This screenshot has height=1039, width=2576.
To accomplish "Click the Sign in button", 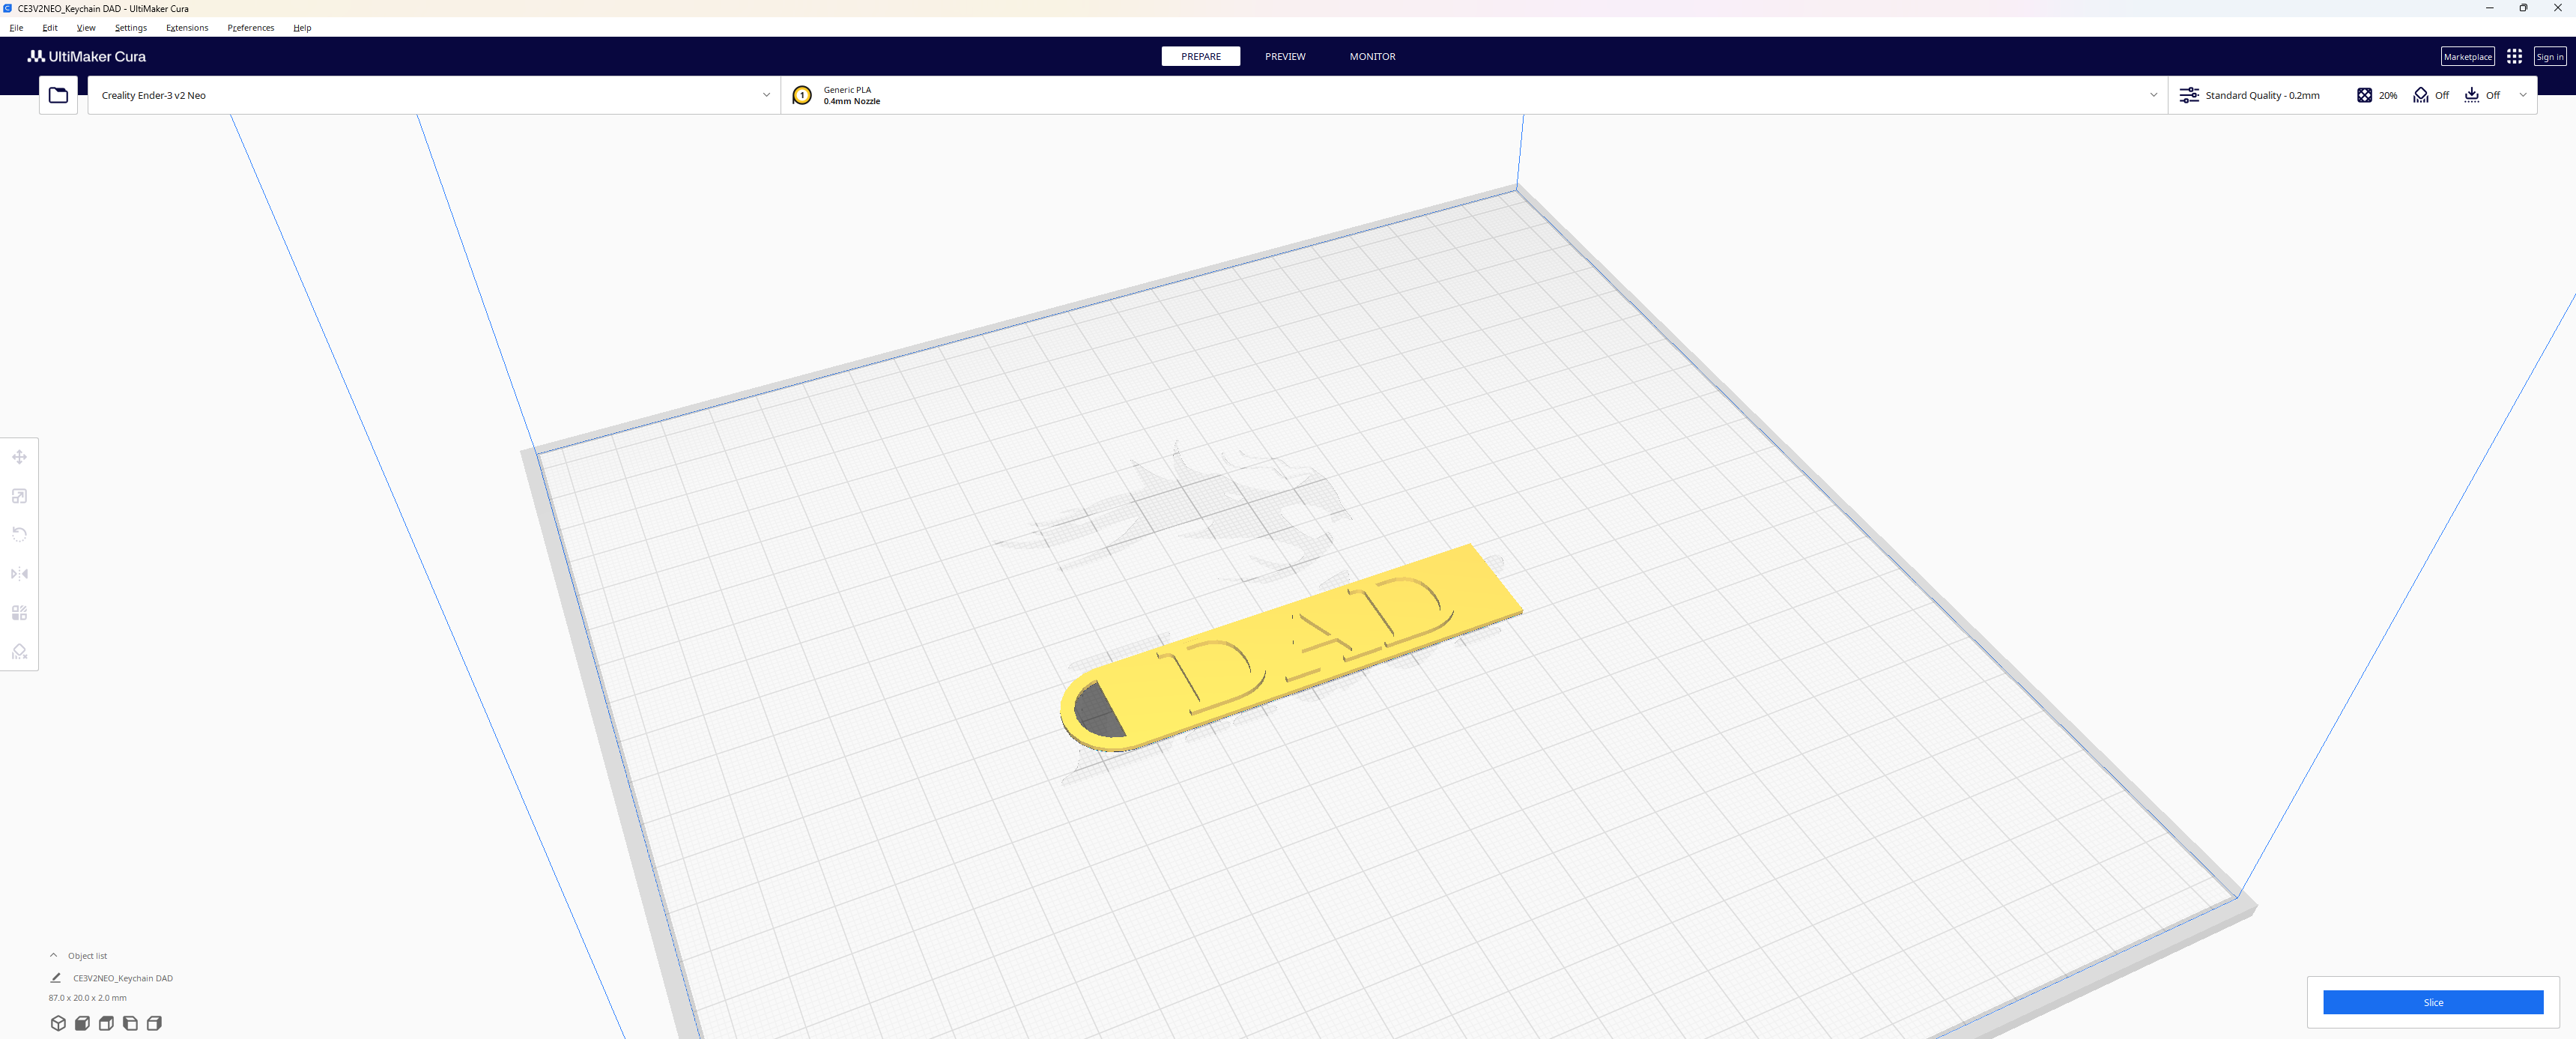I will [2549, 56].
